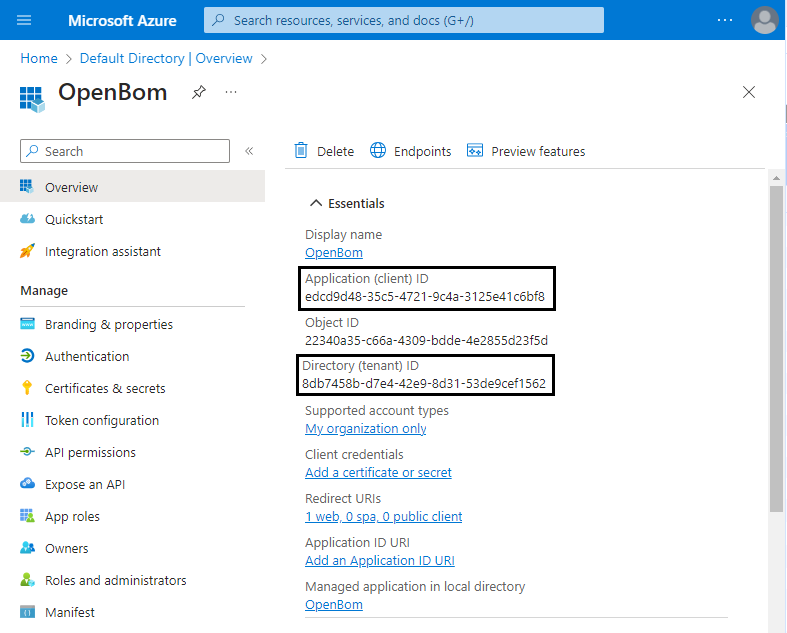Click the Expose an API cloud icon
The image size is (787, 633).
pos(27,483)
